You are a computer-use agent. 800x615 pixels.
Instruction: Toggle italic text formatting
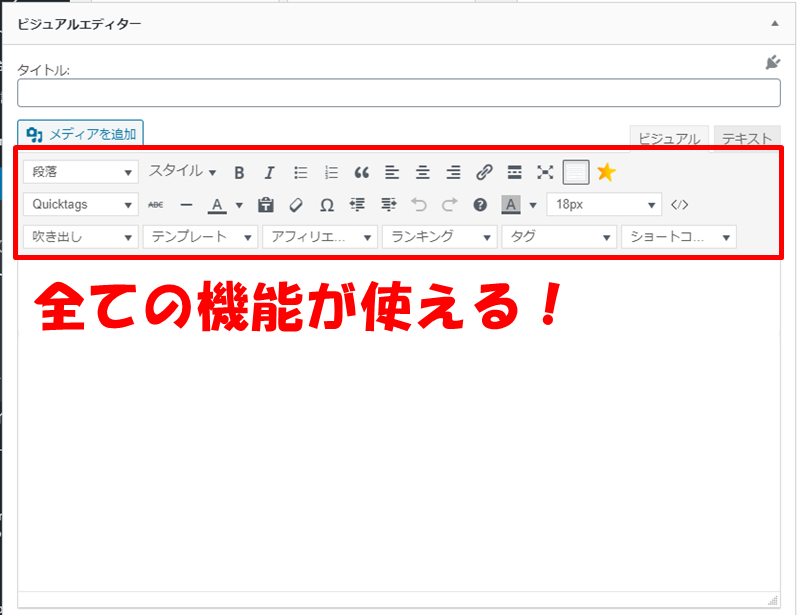point(269,172)
